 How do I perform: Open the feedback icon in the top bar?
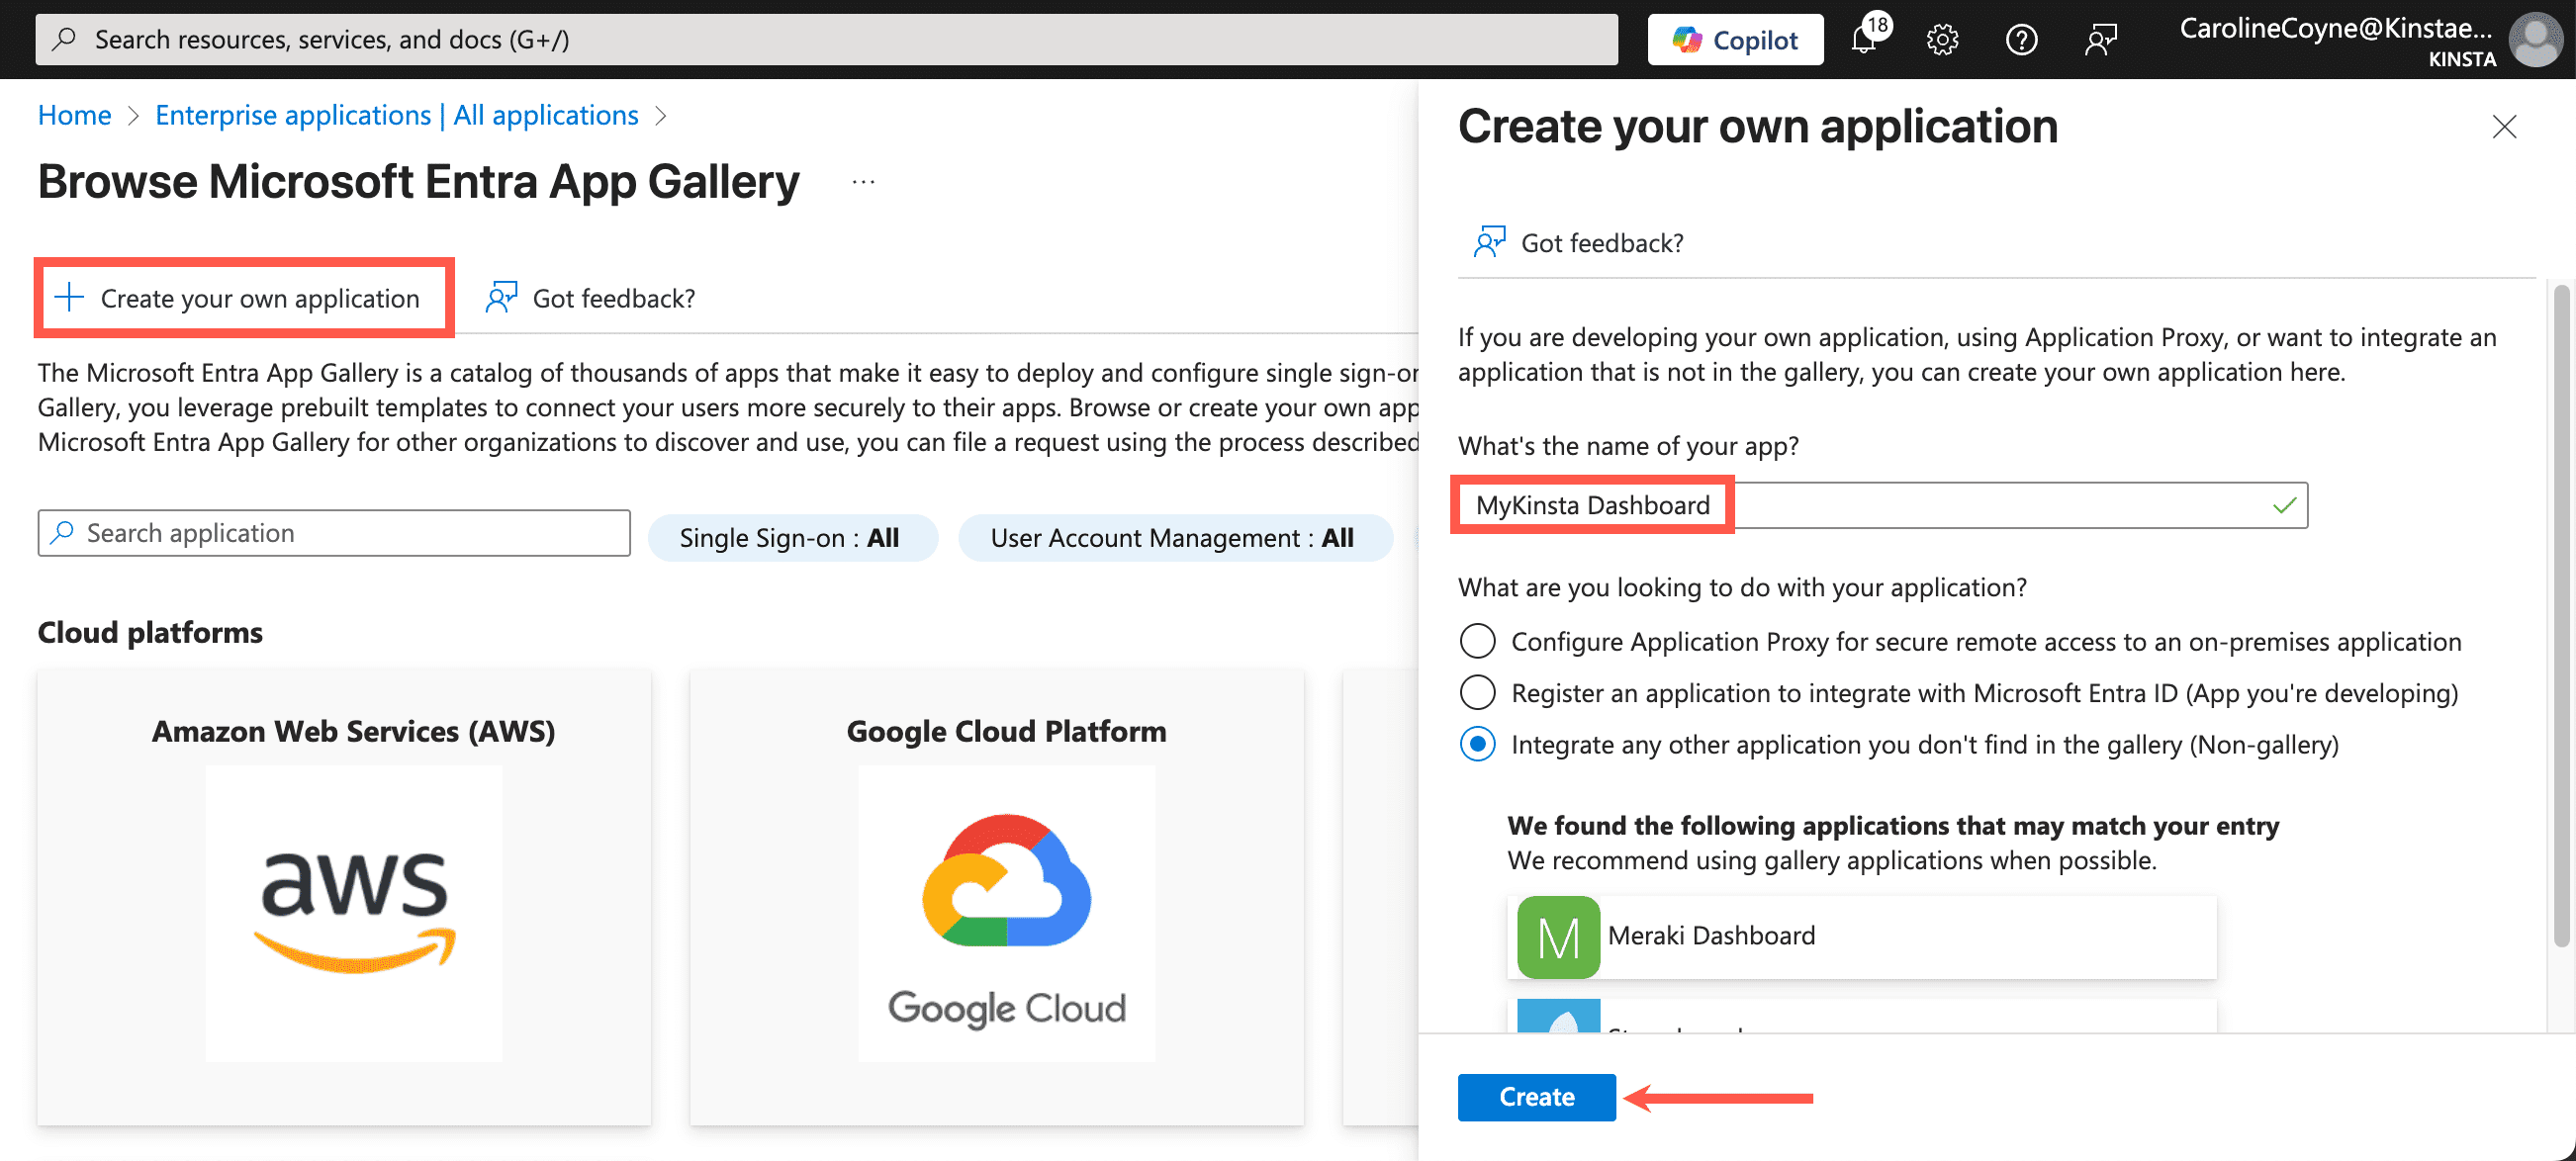[2100, 39]
